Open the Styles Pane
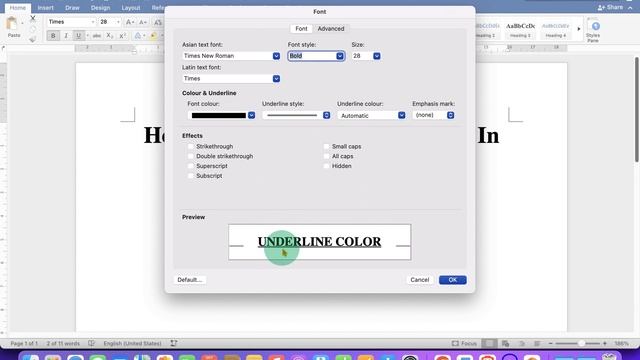This screenshot has width=640, height=360. [x=593, y=31]
